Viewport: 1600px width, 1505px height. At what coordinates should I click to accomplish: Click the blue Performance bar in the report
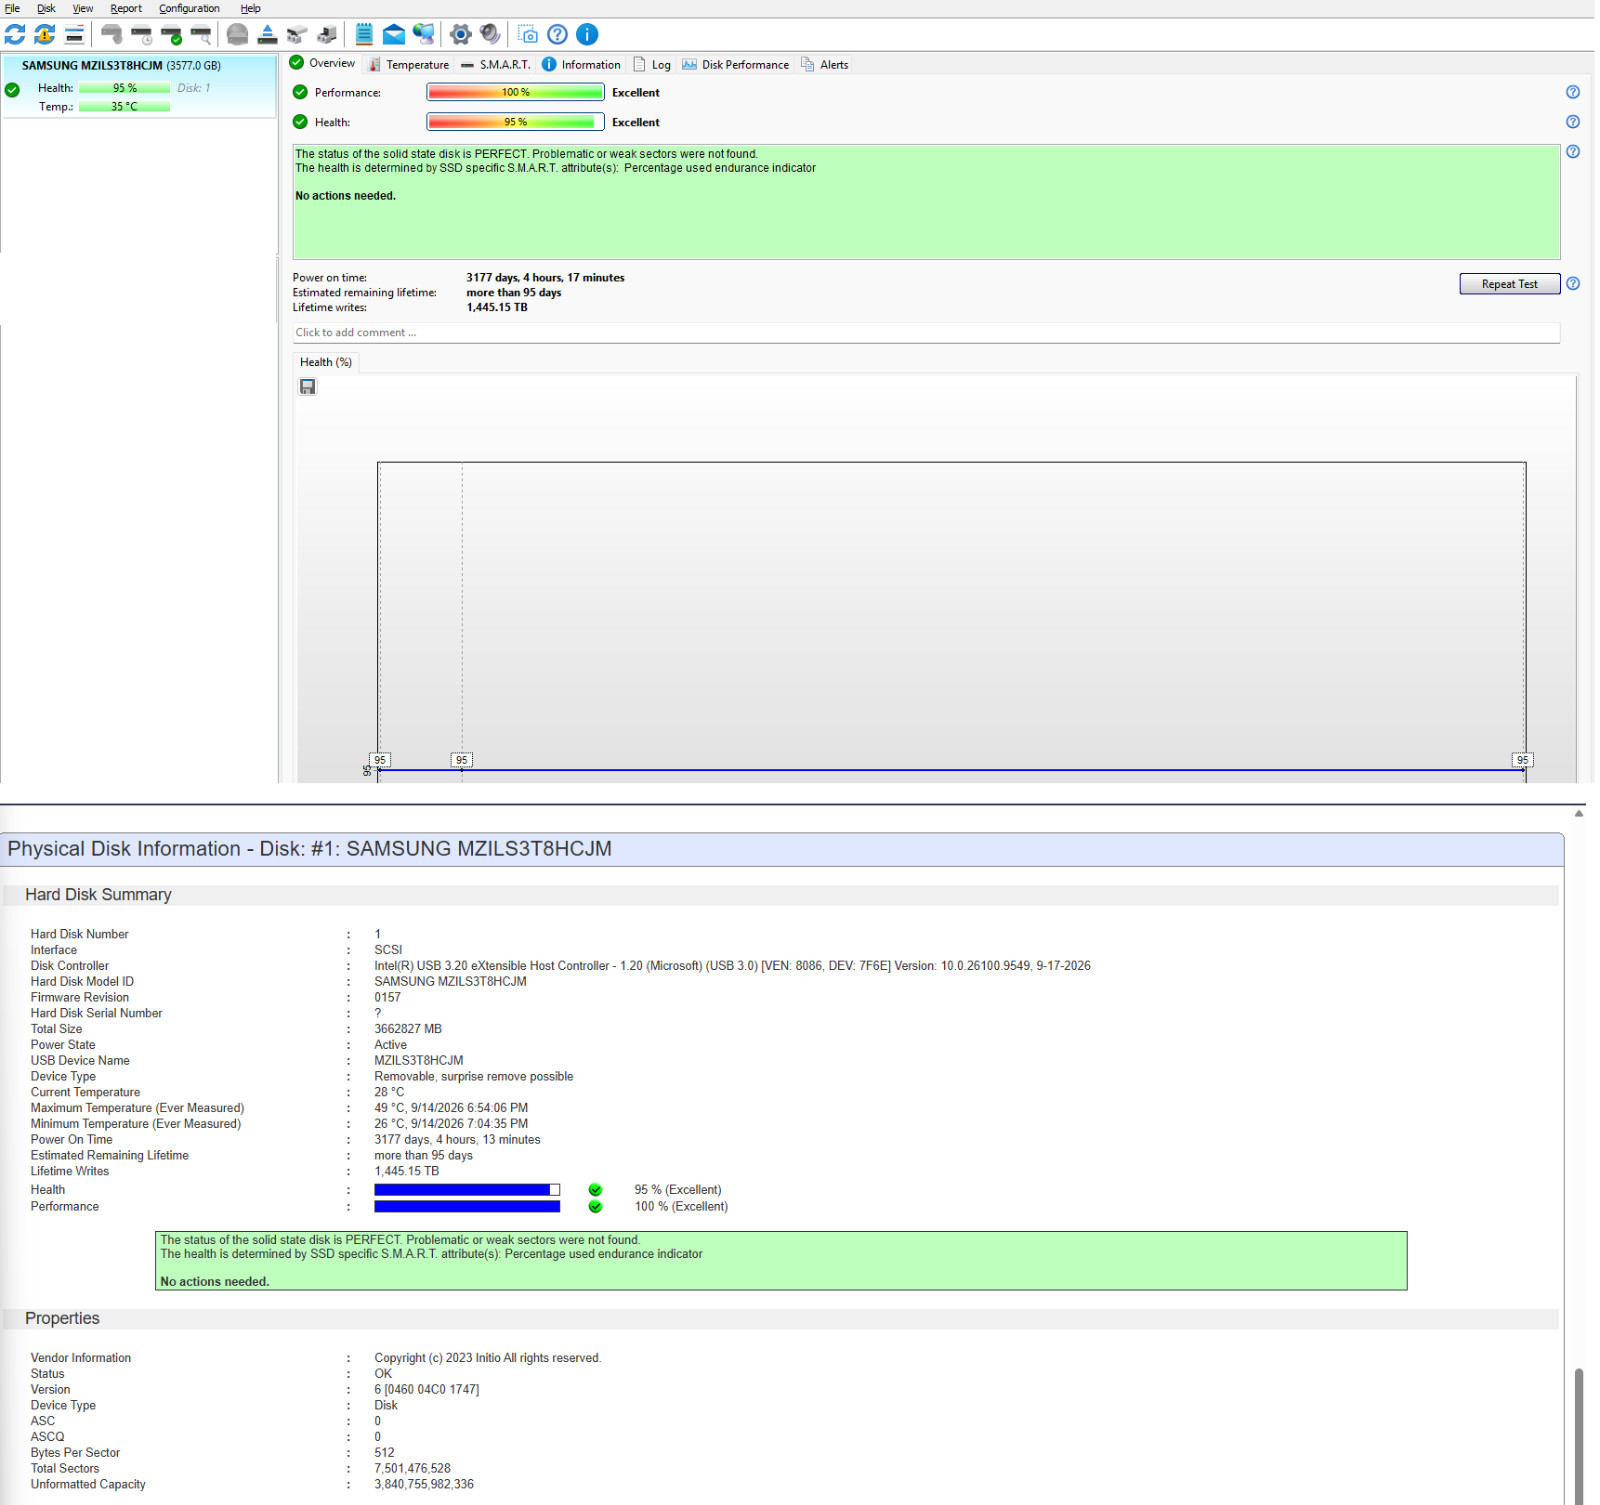pos(467,1207)
